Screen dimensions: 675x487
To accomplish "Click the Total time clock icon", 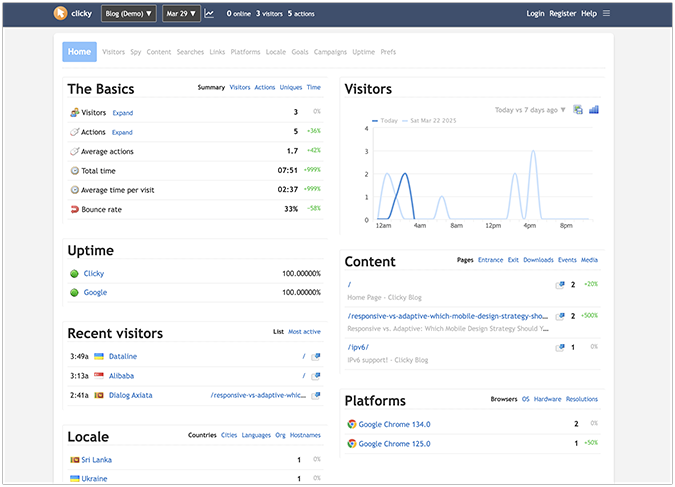I will click(x=74, y=171).
